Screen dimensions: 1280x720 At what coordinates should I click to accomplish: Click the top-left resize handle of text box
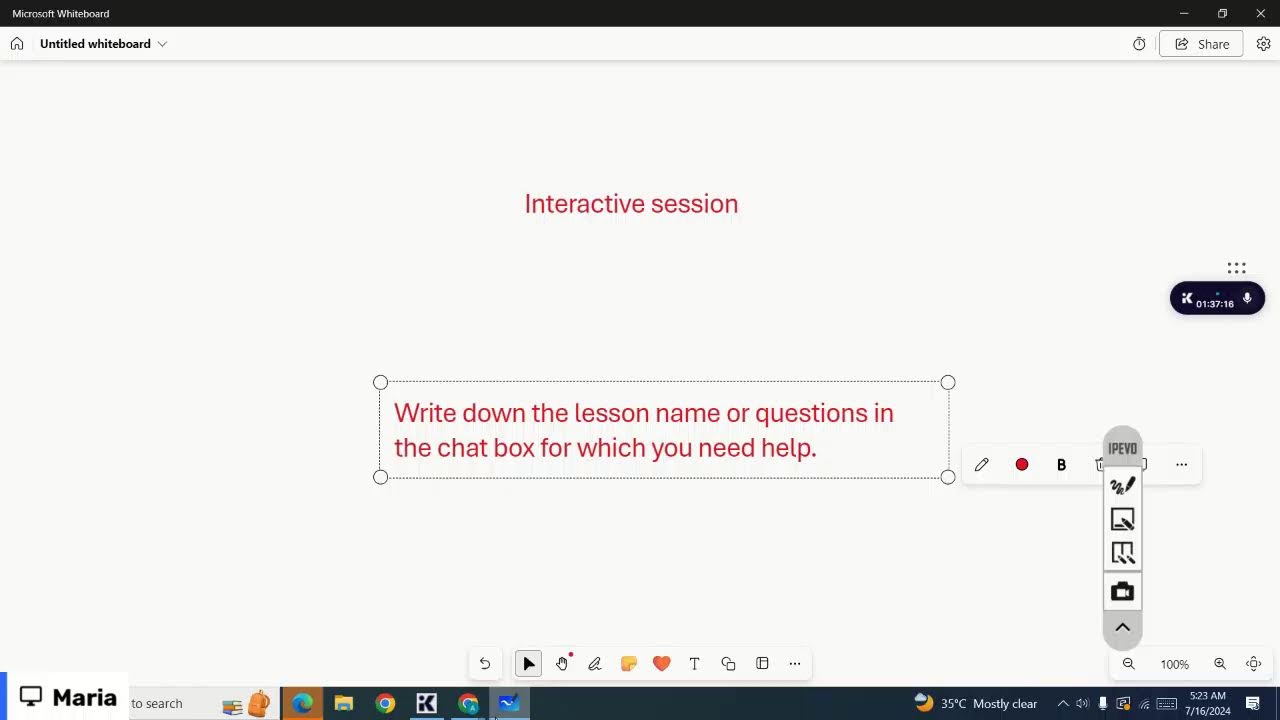pyautogui.click(x=380, y=382)
